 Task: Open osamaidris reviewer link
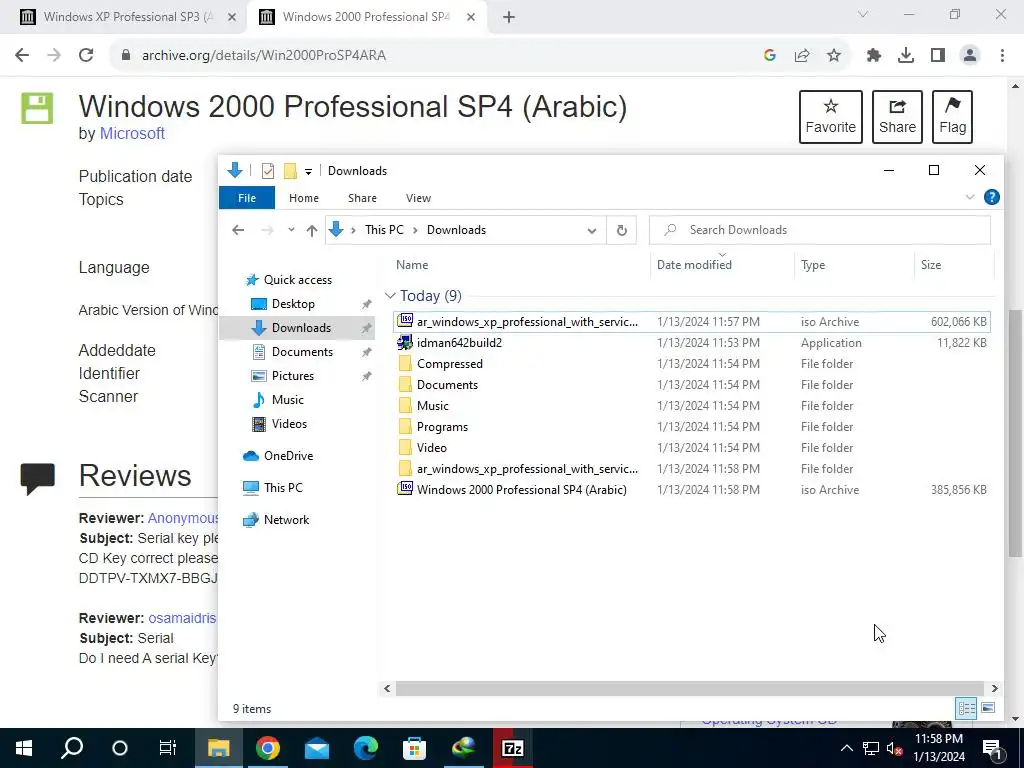click(182, 618)
